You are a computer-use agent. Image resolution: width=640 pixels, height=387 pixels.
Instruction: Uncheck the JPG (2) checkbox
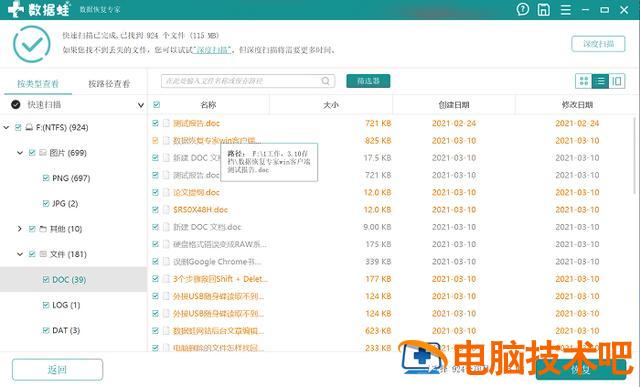tap(46, 203)
